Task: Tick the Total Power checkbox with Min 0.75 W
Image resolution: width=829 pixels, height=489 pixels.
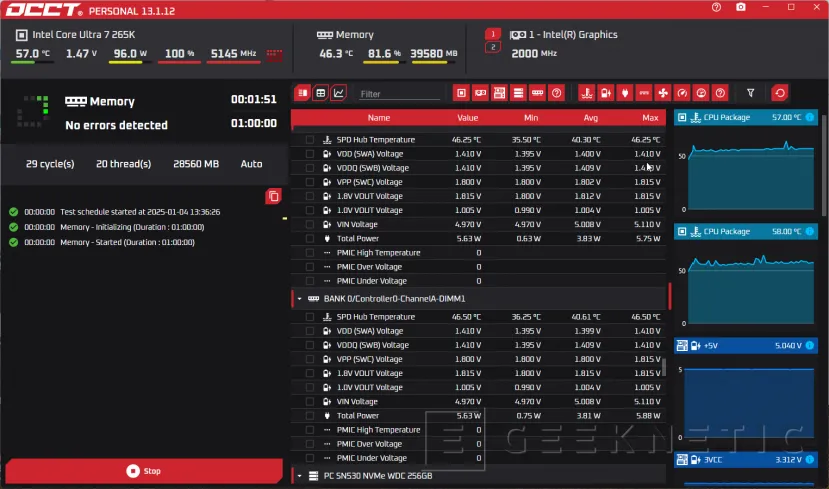Action: point(310,416)
